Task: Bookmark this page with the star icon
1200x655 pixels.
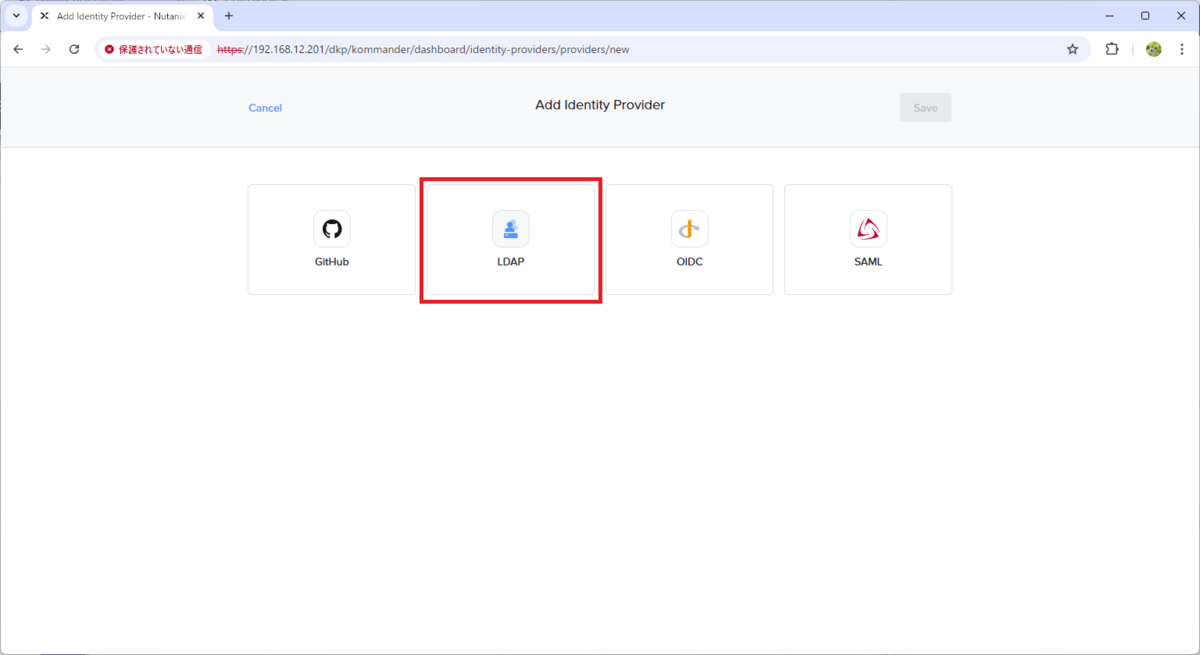Action: 1073,49
